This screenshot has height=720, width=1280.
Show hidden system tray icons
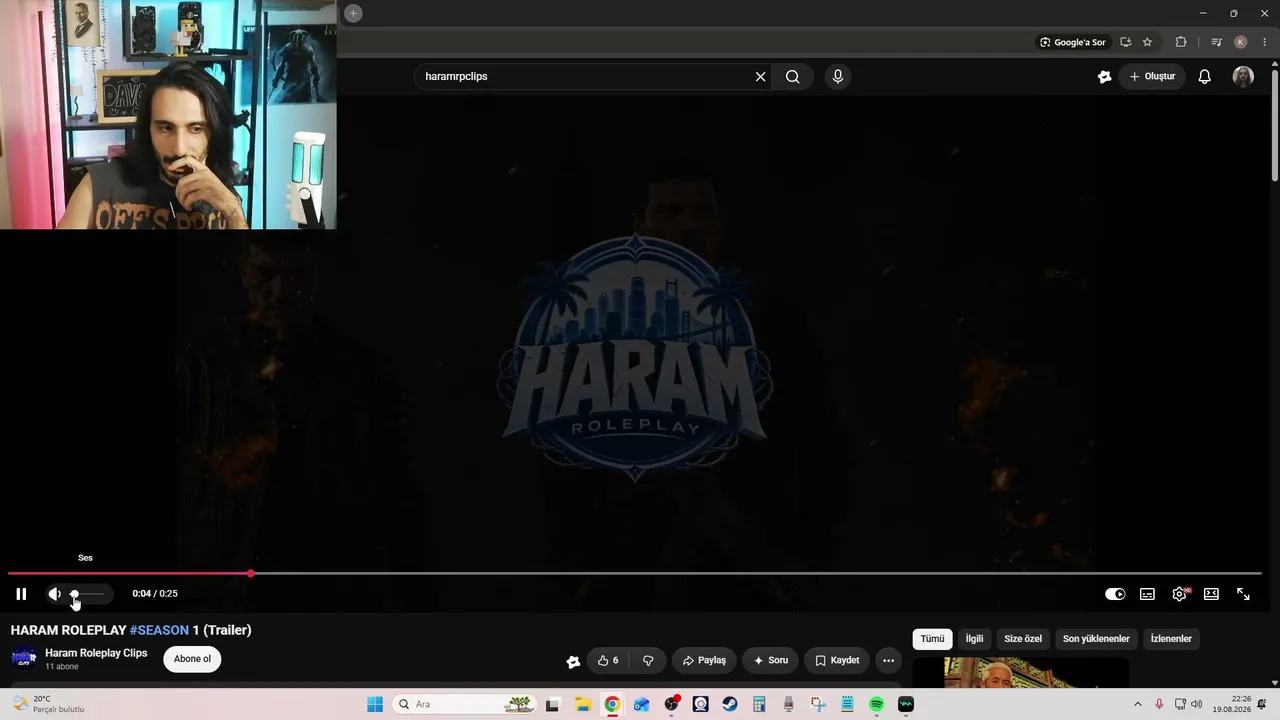(1137, 704)
